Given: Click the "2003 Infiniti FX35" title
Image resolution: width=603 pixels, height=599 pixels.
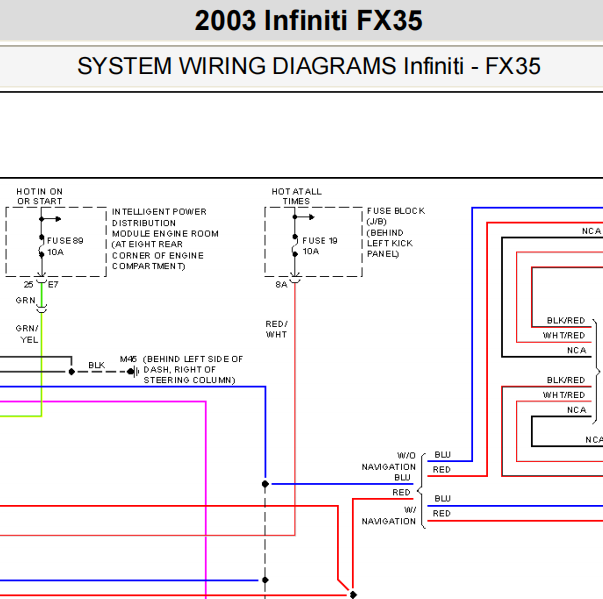Looking at the screenshot, I should pos(308,20).
